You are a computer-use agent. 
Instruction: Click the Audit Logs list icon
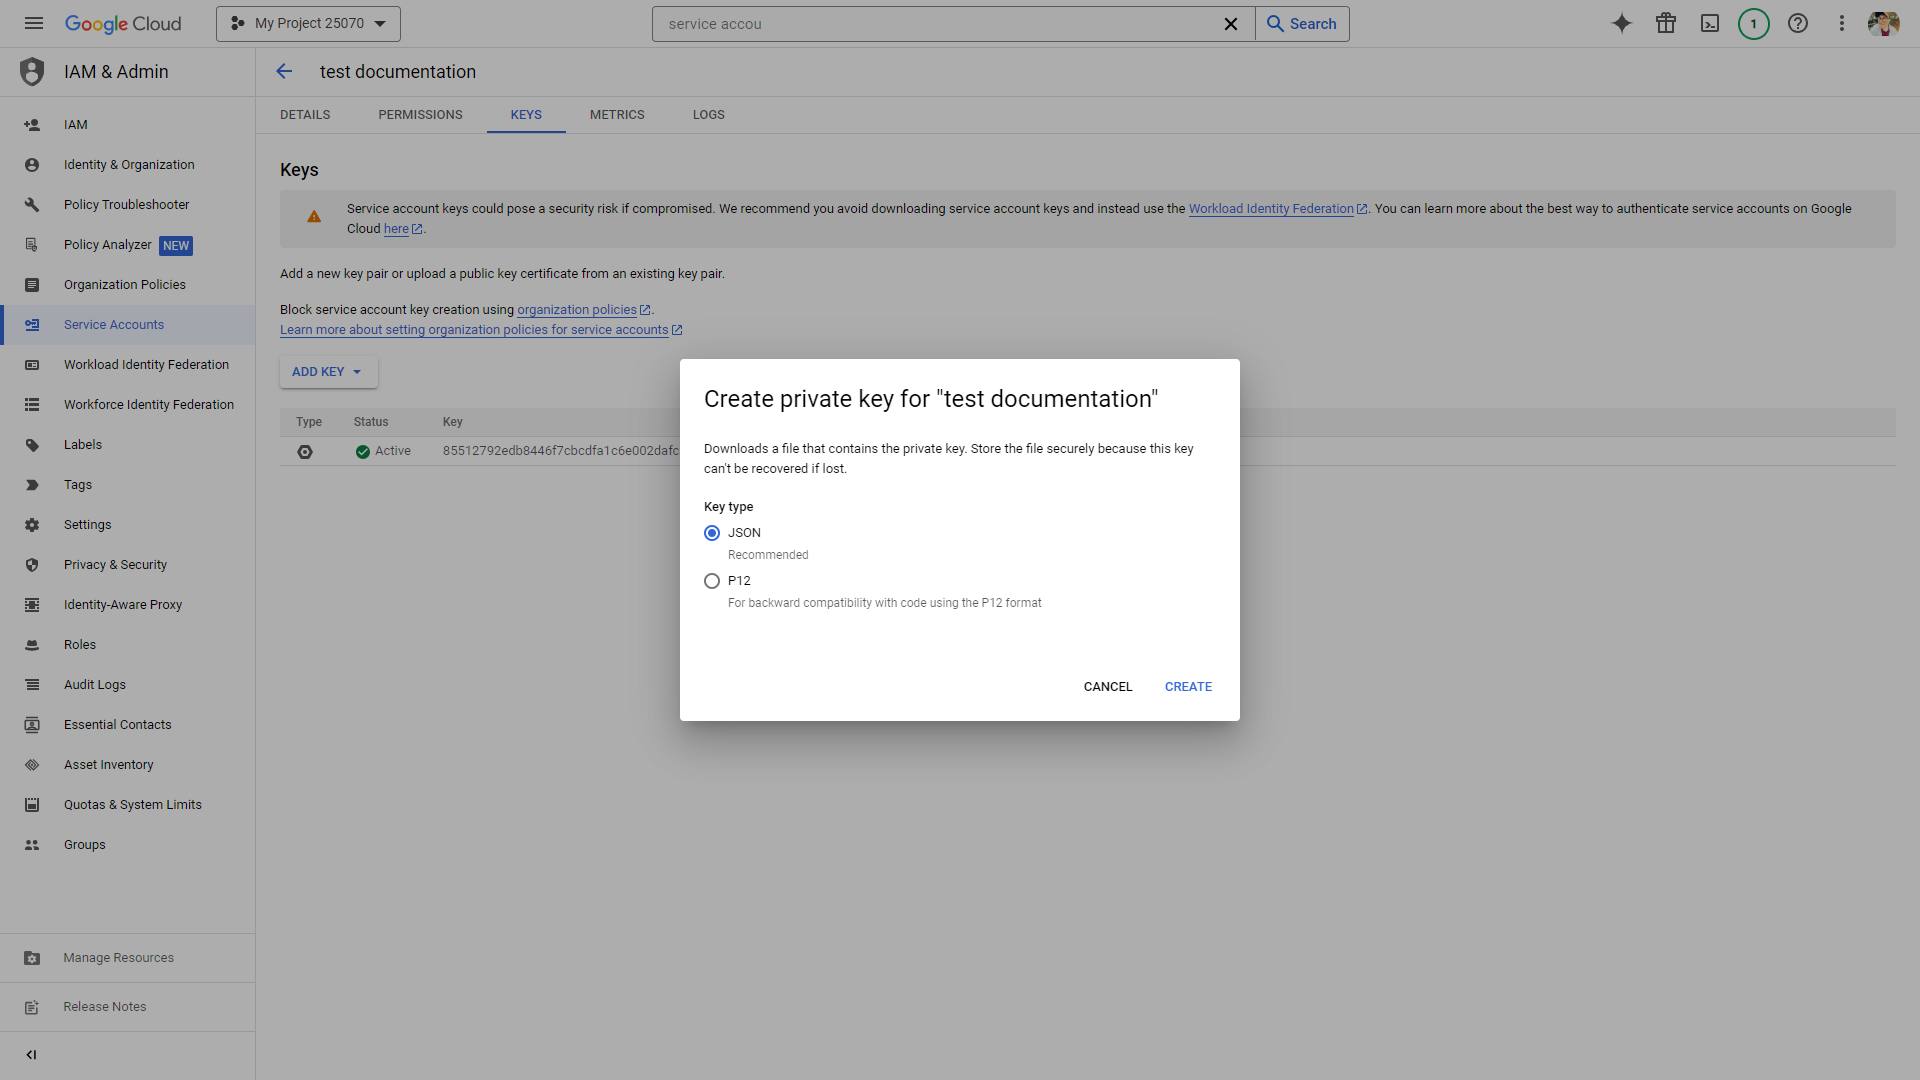[32, 685]
